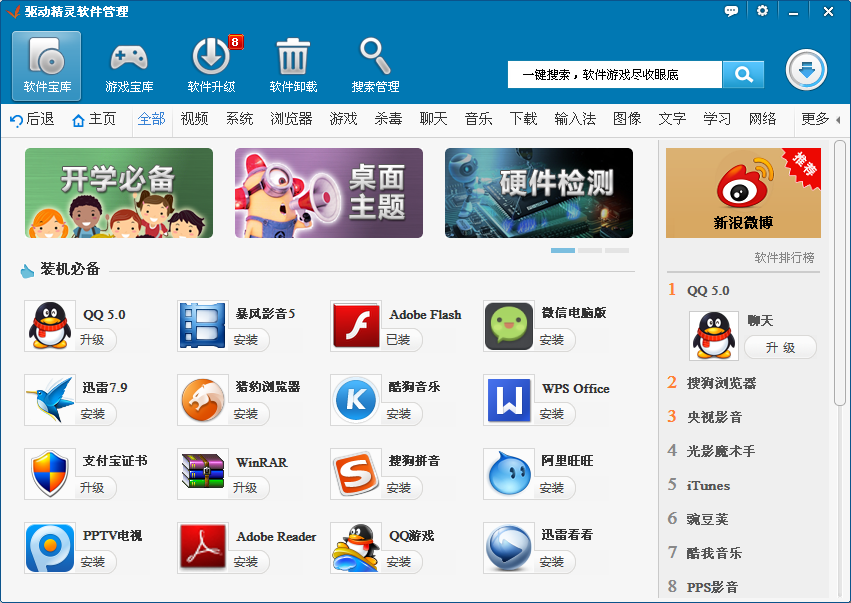
Task: Install 迅雷7.9 with 安装 button
Action: pyautogui.click(x=93, y=414)
